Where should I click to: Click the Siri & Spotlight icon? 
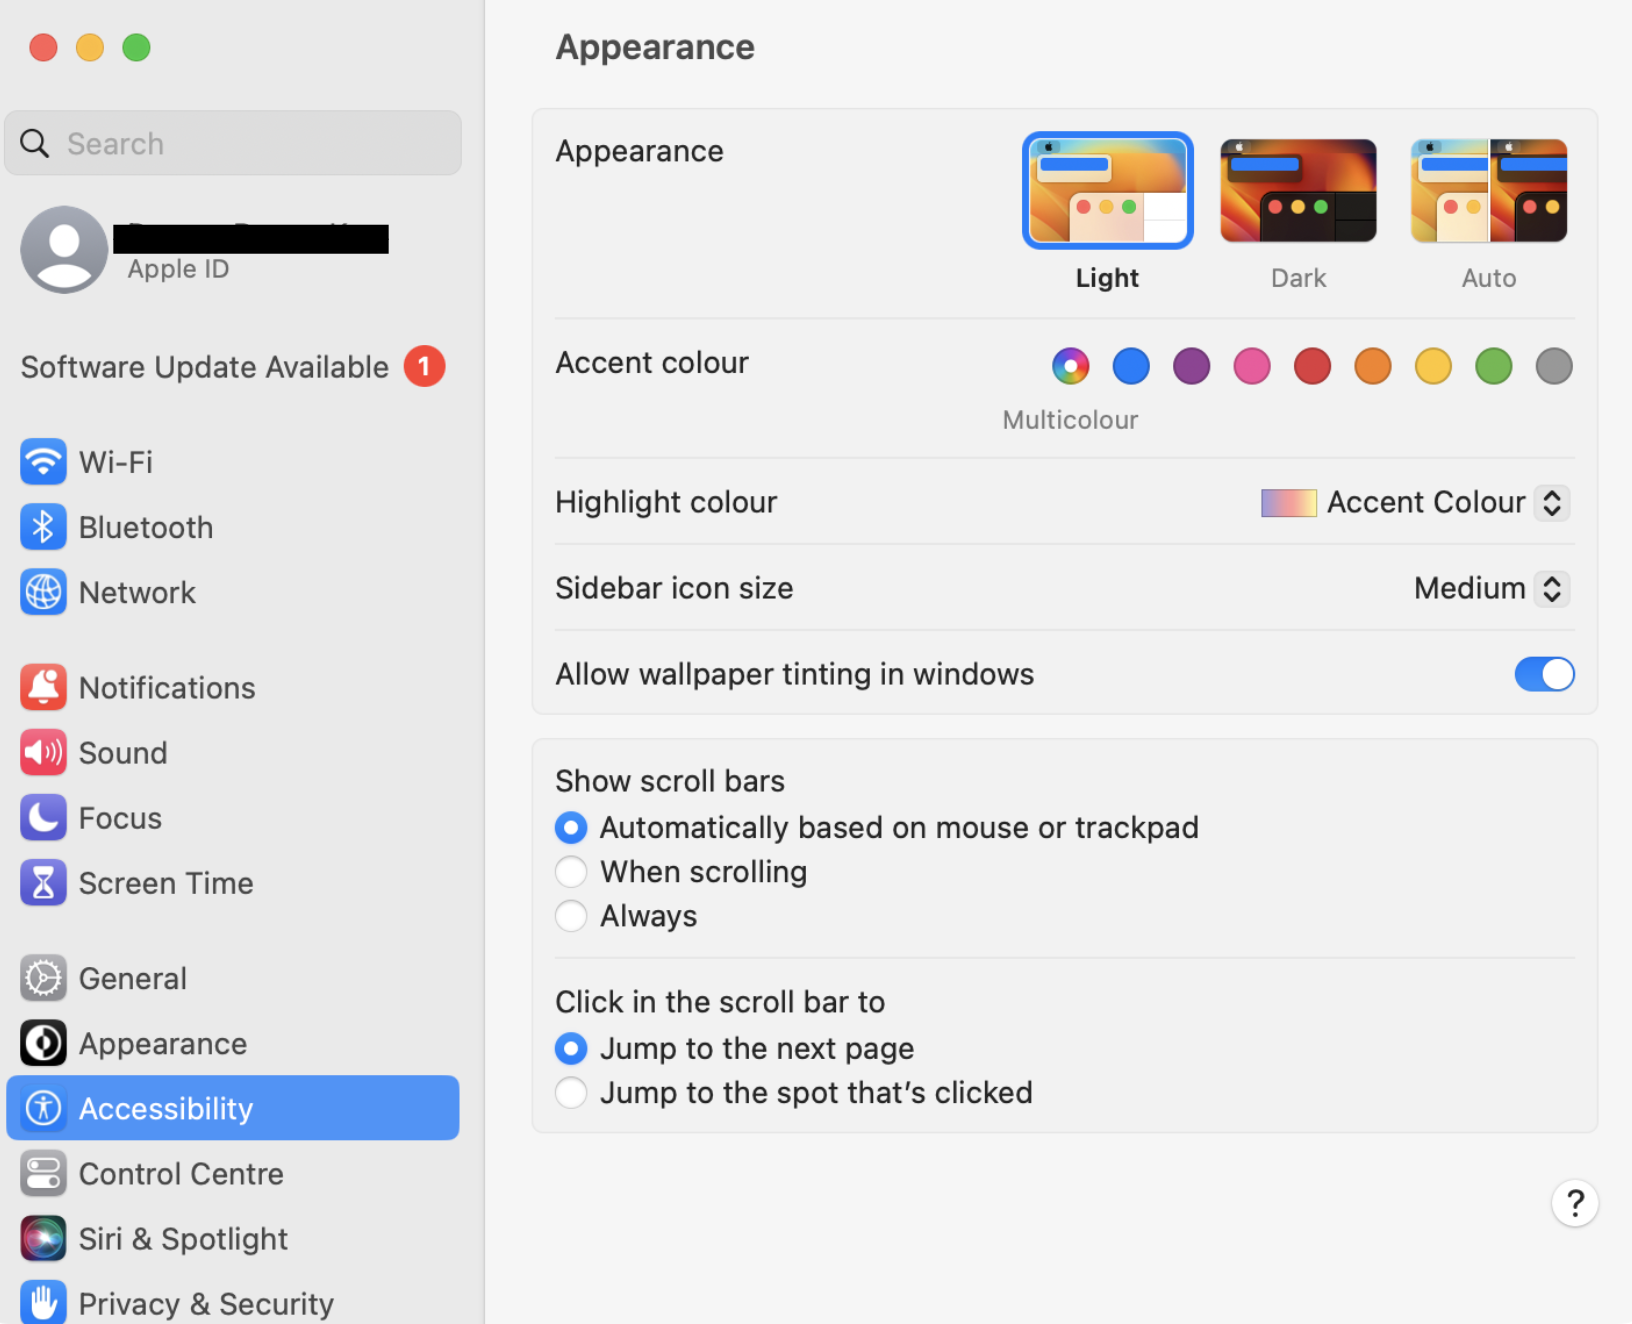coord(43,1238)
